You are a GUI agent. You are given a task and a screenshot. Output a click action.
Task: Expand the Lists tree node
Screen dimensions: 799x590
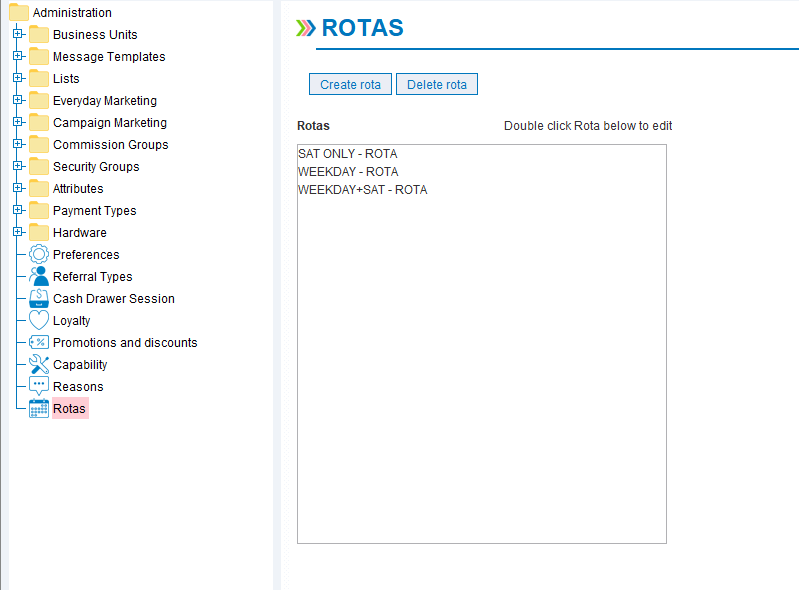[x=17, y=77]
